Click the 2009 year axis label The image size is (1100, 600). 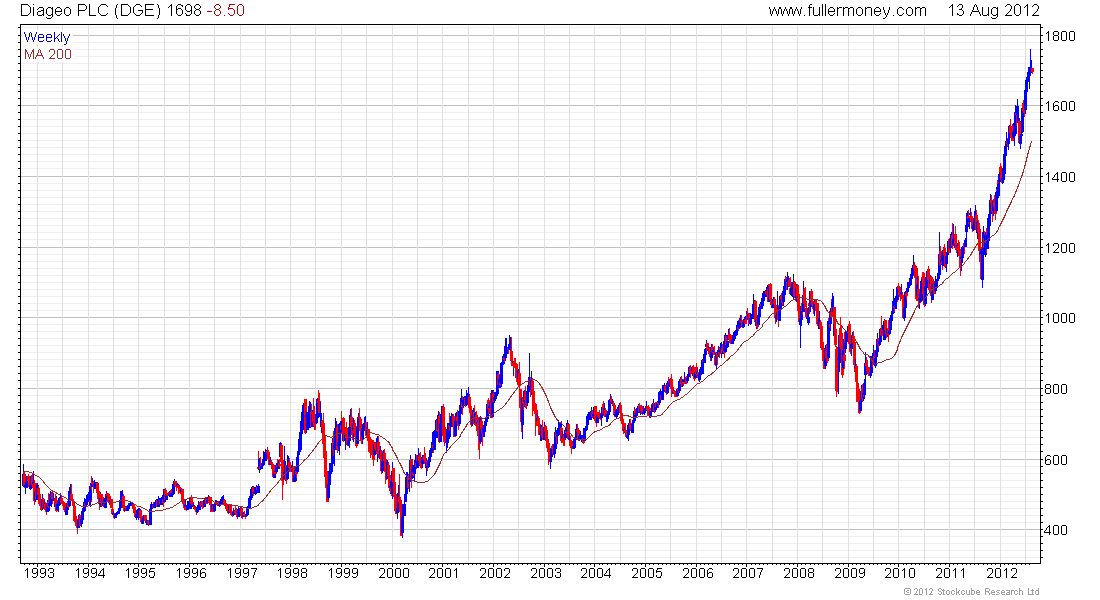click(x=850, y=573)
